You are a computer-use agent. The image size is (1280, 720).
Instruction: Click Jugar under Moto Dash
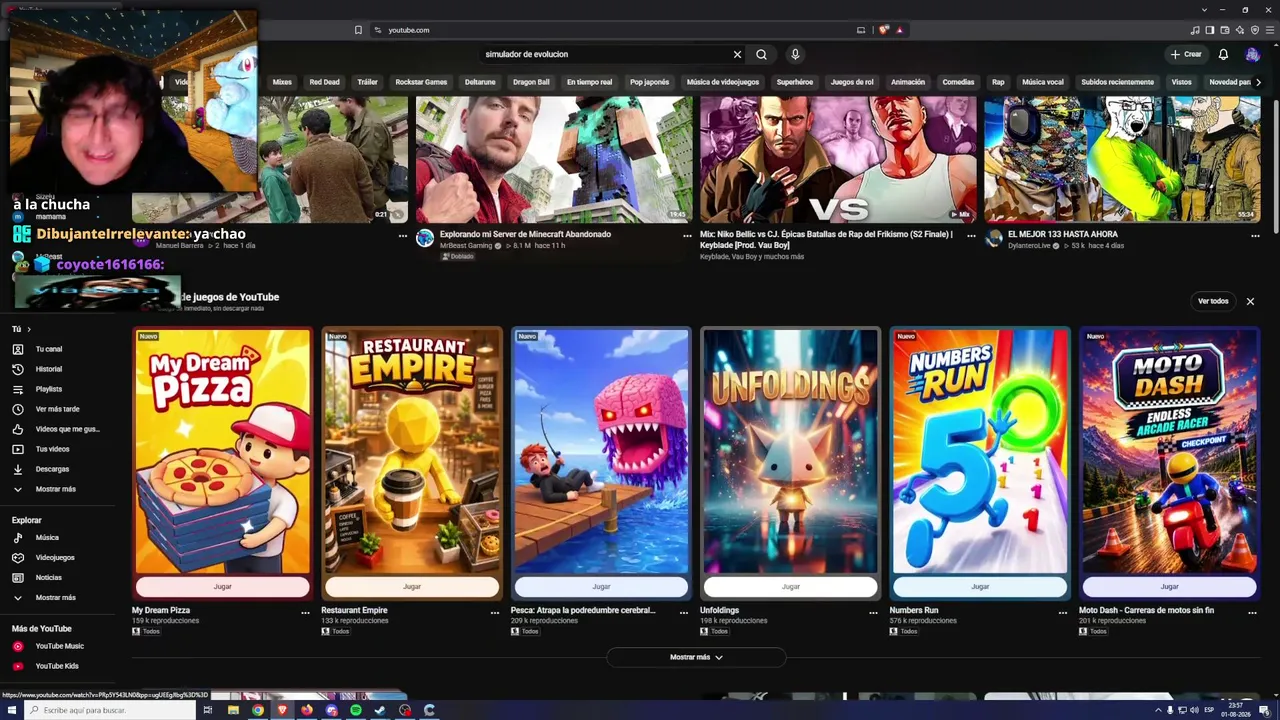coord(1169,587)
